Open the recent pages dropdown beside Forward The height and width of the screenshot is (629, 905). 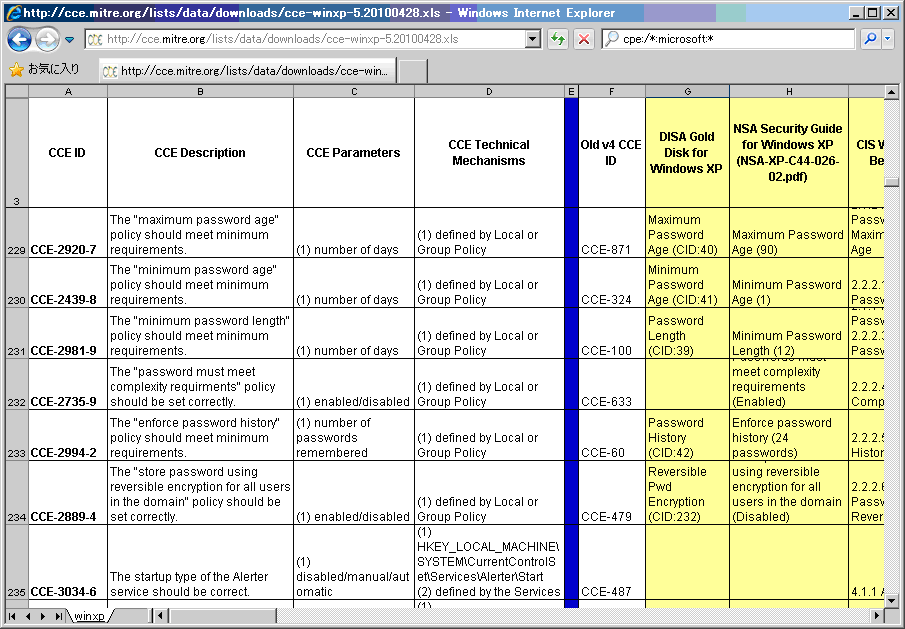(70, 40)
